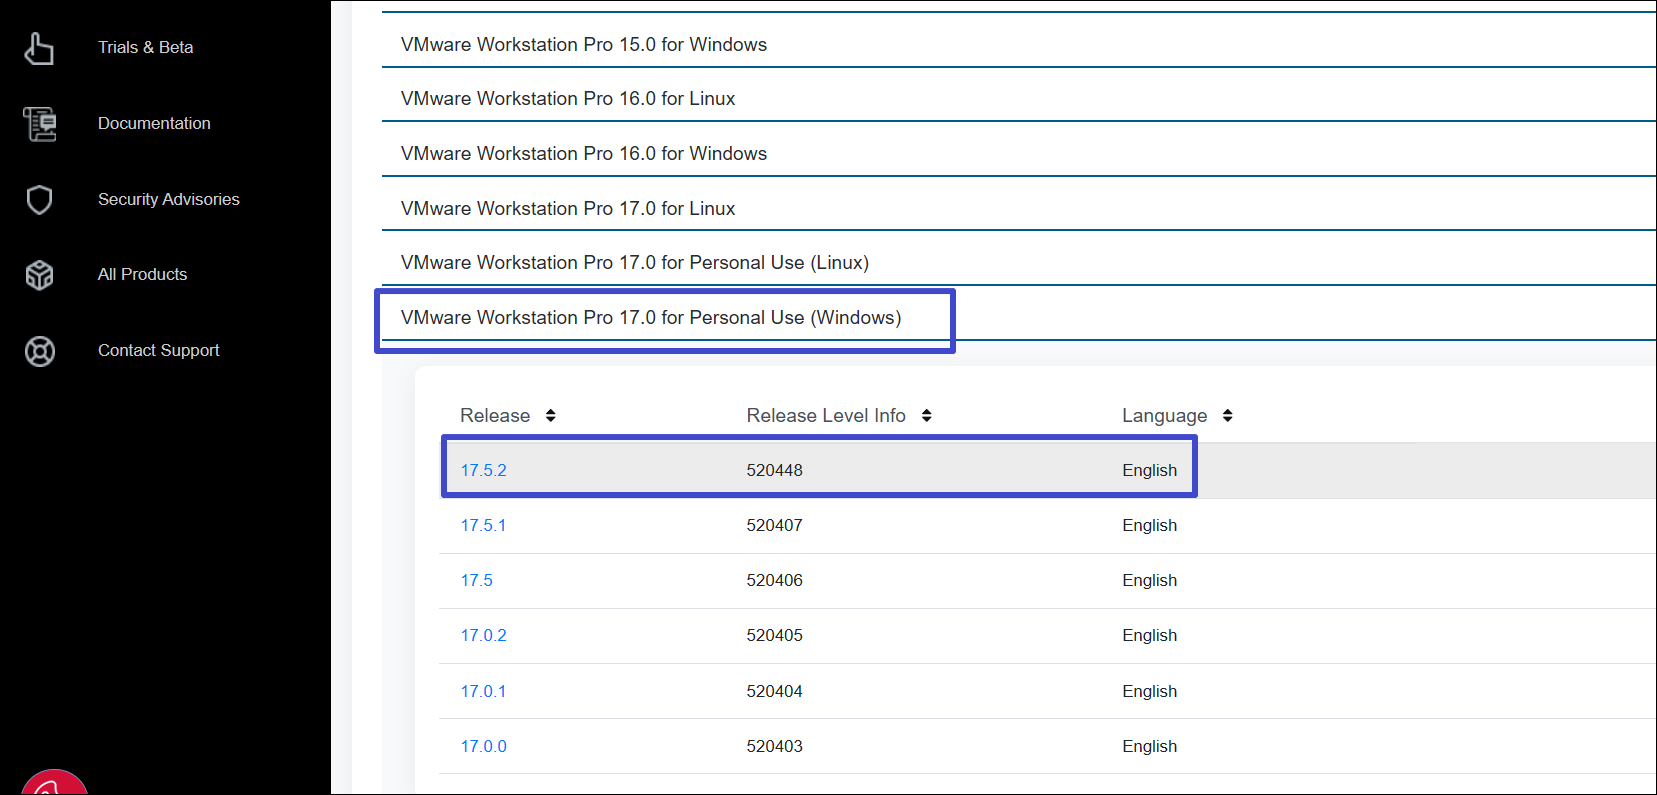1657x795 pixels.
Task: Open release 17.5.2 link
Action: click(x=483, y=471)
